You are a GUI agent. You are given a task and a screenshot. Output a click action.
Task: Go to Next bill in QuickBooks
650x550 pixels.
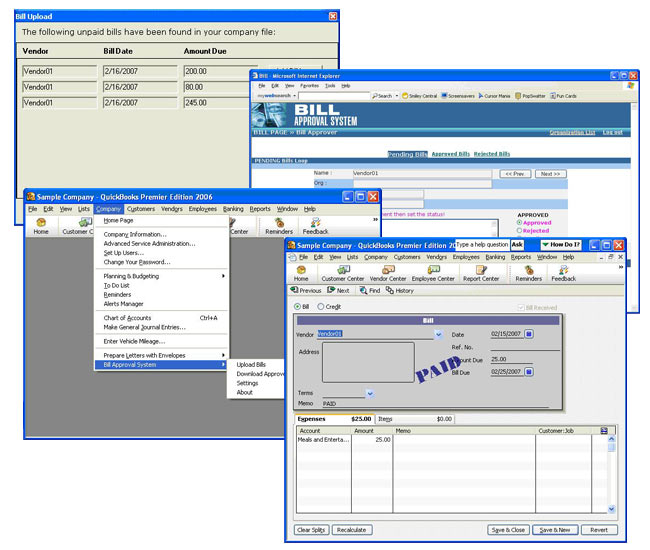pos(338,291)
